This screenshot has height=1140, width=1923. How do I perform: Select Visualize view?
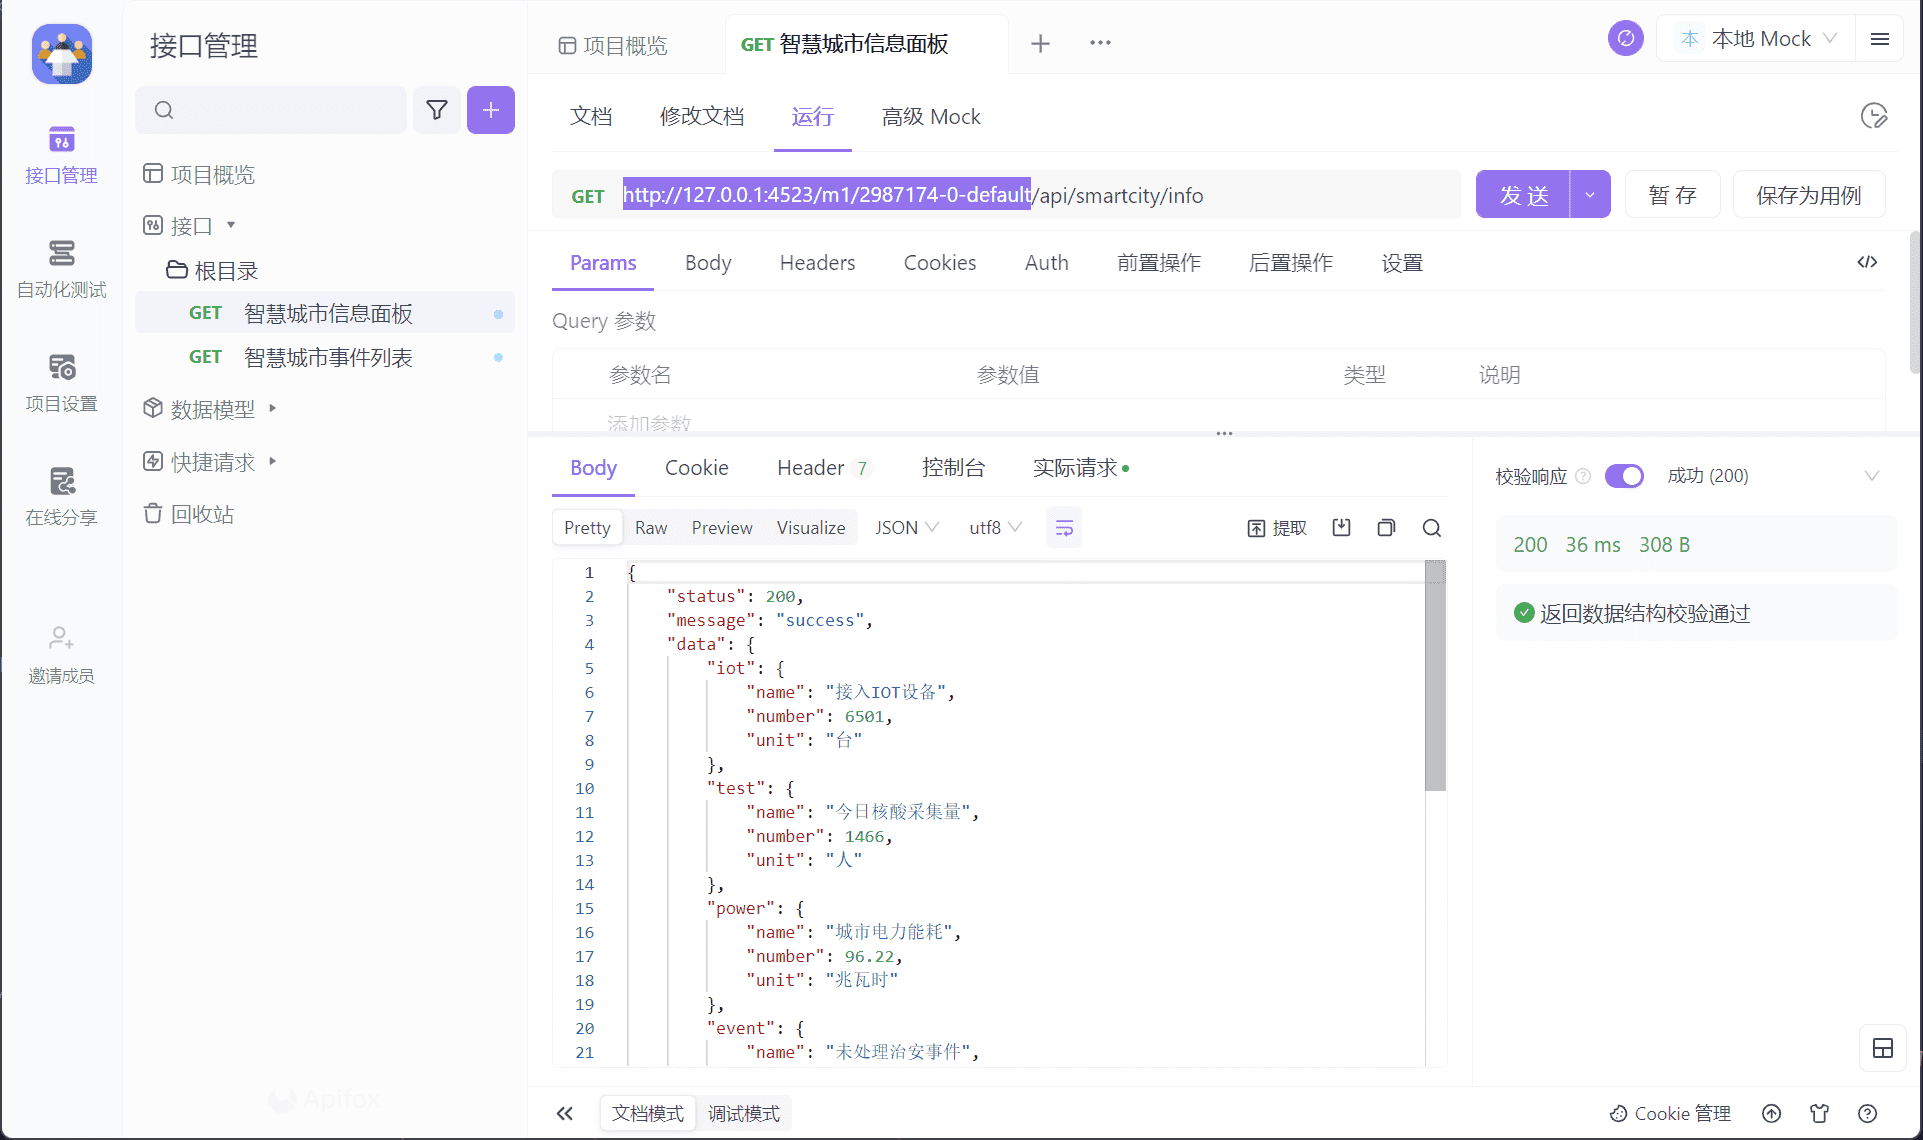(811, 528)
